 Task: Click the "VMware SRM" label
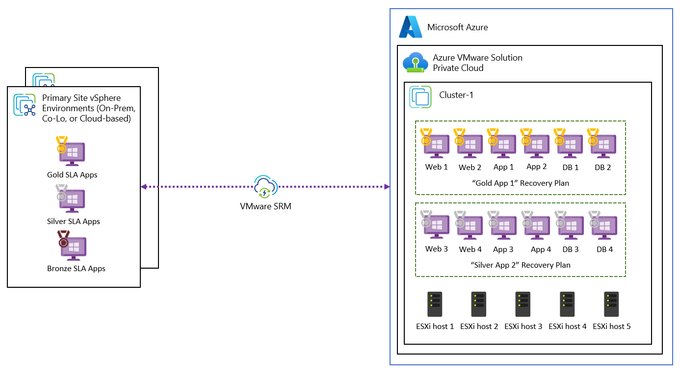pos(265,206)
